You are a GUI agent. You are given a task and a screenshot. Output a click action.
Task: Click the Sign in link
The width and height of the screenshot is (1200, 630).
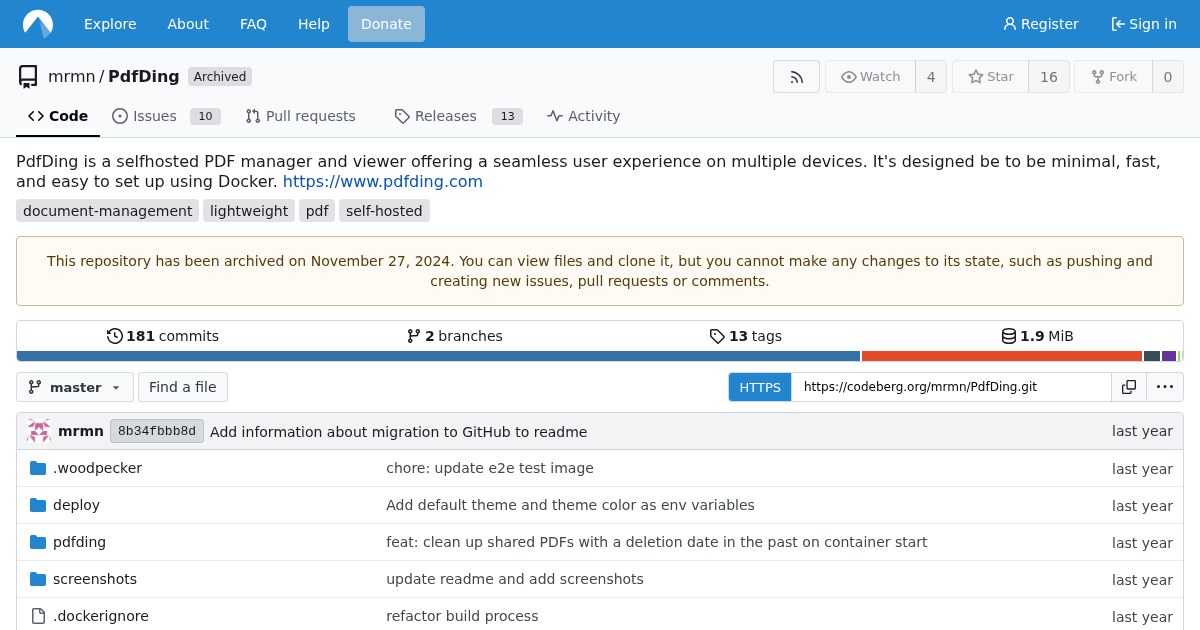(x=1144, y=24)
